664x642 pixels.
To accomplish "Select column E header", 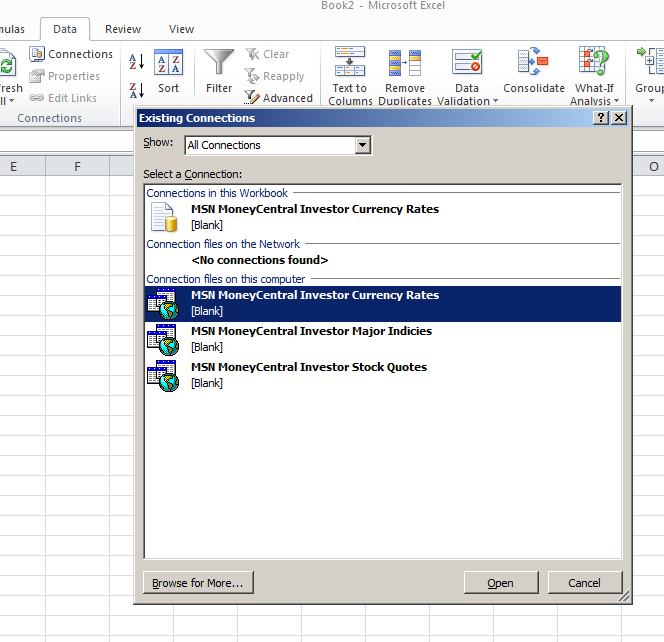I will (14, 166).
